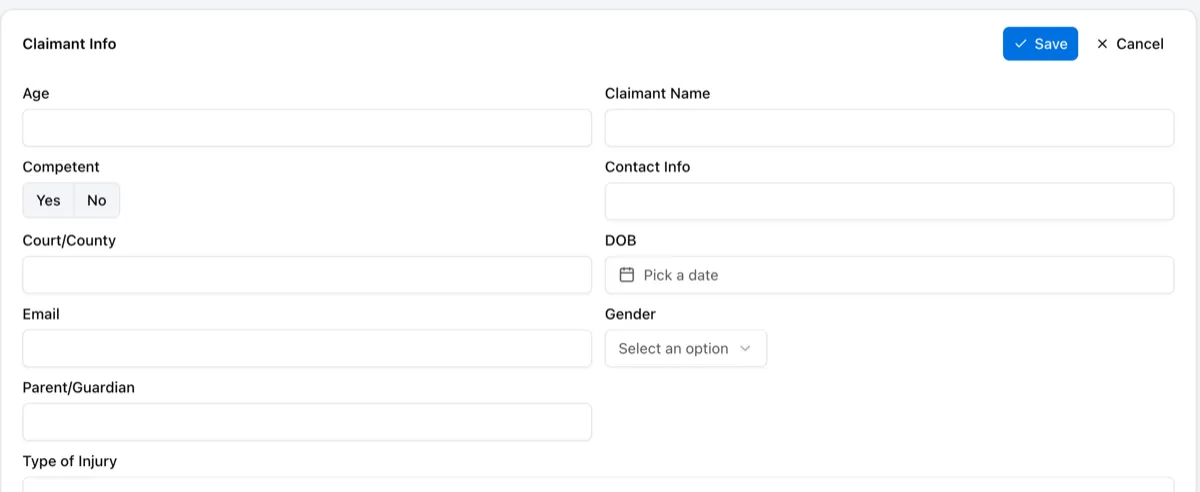Select Yes for Competent
The image size is (1200, 492).
pos(49,200)
